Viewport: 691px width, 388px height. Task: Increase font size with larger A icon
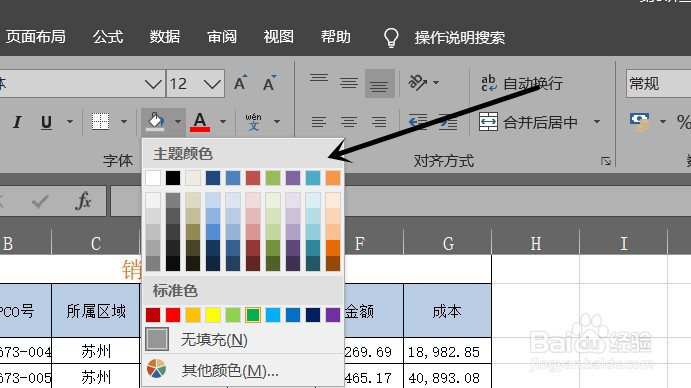tap(241, 82)
